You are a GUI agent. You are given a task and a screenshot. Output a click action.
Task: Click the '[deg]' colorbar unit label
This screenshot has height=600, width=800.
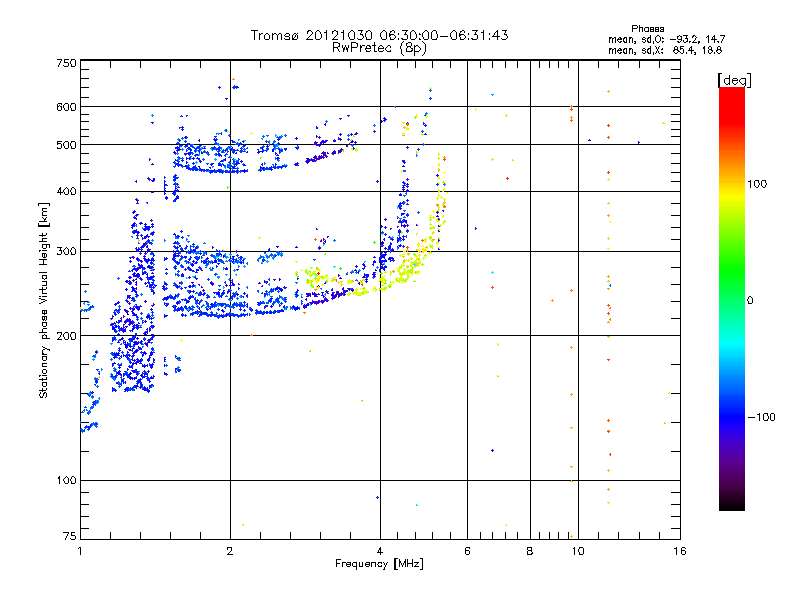(x=734, y=80)
